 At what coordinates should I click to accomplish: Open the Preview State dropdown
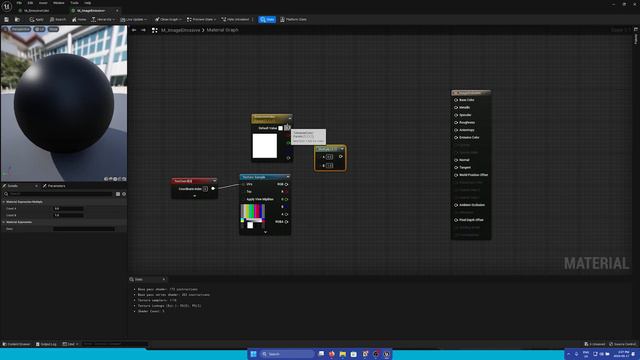202,19
